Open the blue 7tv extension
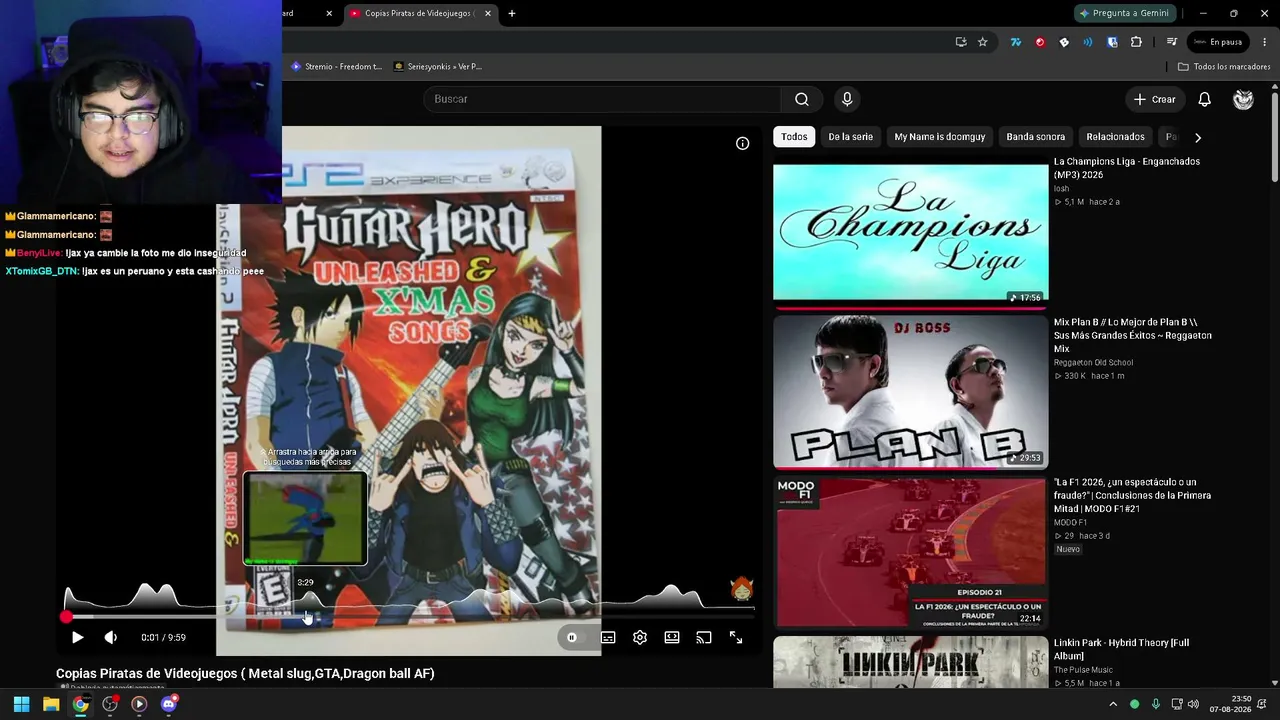Viewport: 1280px width, 720px height. (x=1016, y=42)
